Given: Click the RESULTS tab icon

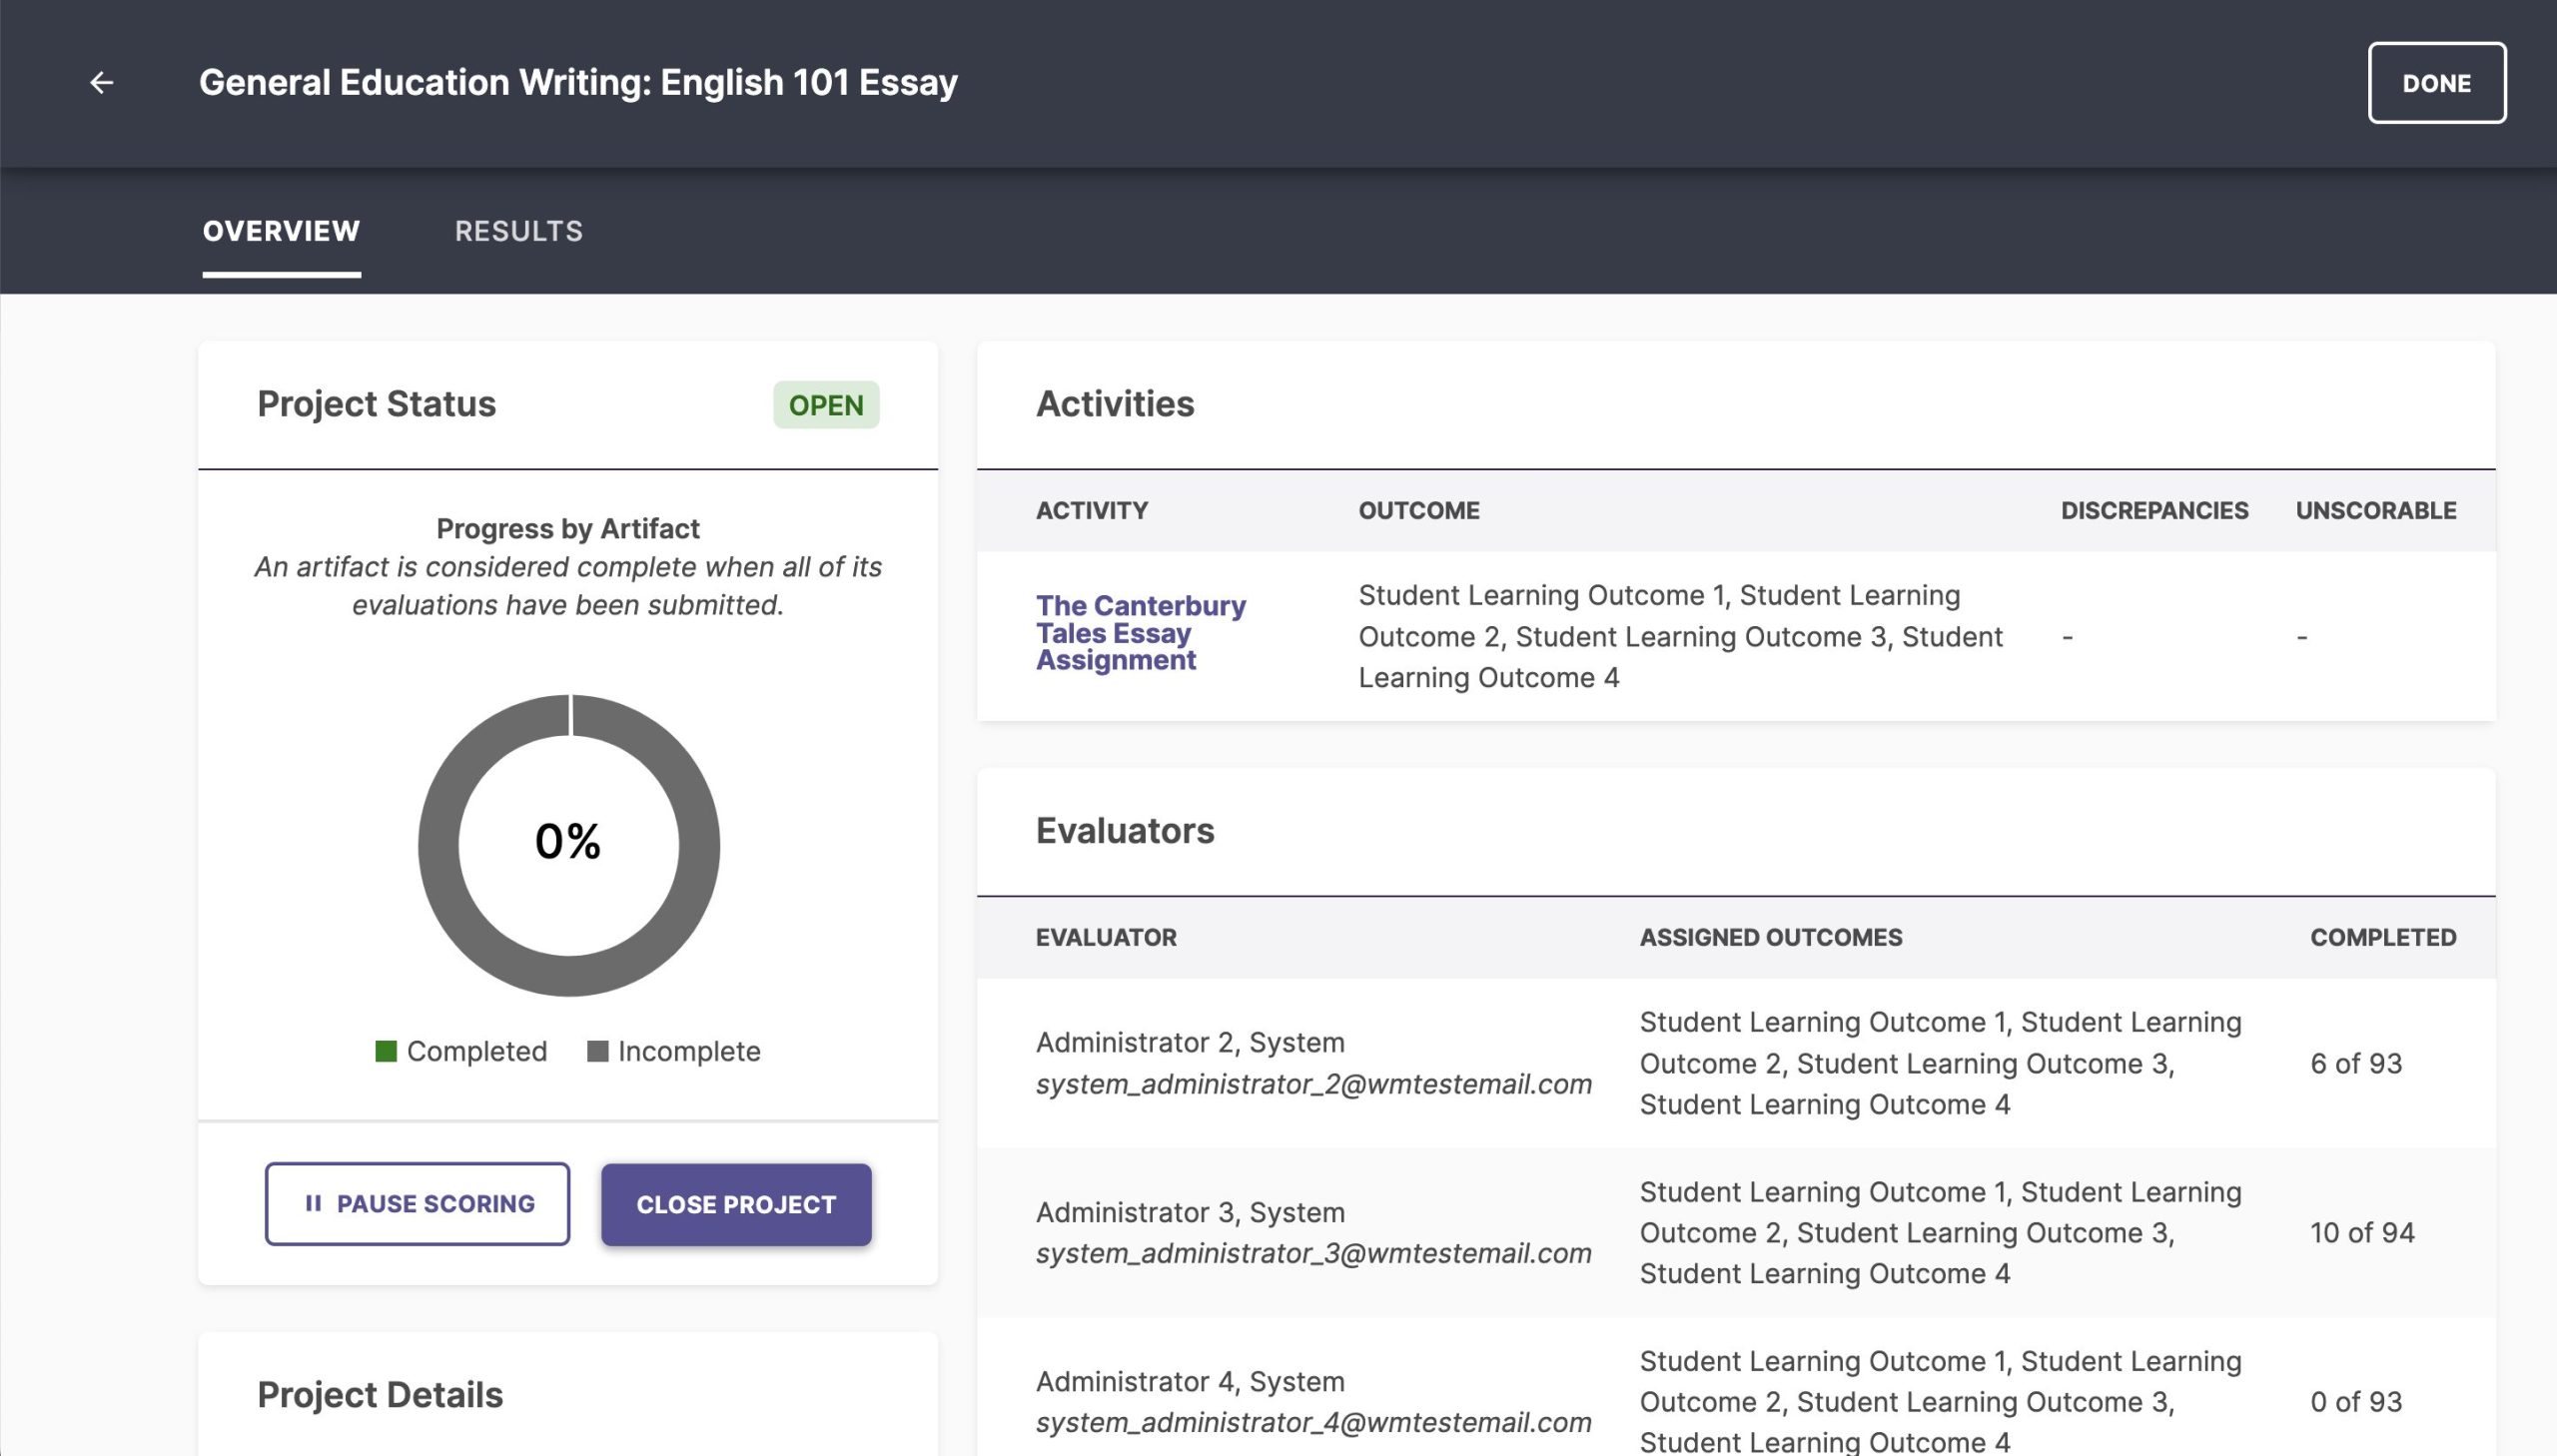Looking at the screenshot, I should click(x=519, y=229).
